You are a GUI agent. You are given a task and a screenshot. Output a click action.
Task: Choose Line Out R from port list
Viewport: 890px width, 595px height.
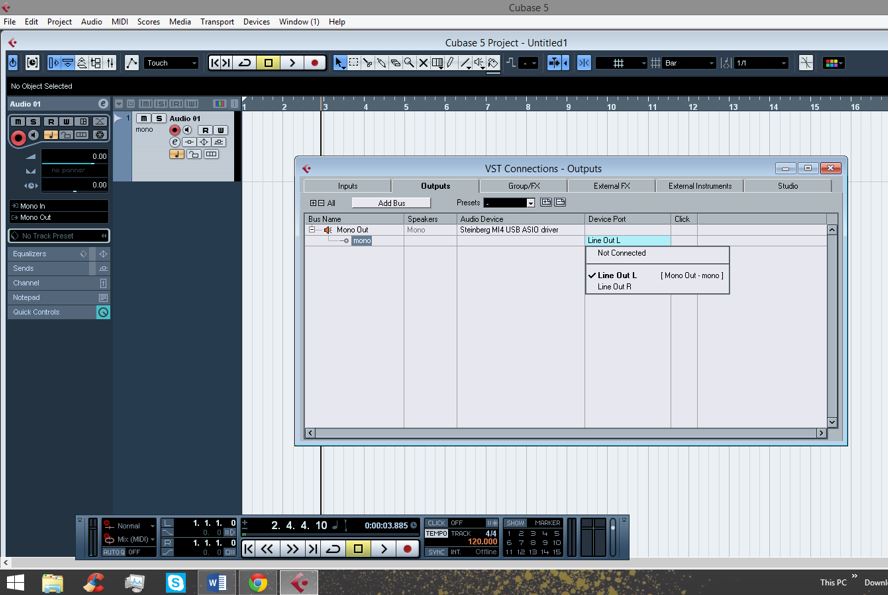[x=657, y=287]
